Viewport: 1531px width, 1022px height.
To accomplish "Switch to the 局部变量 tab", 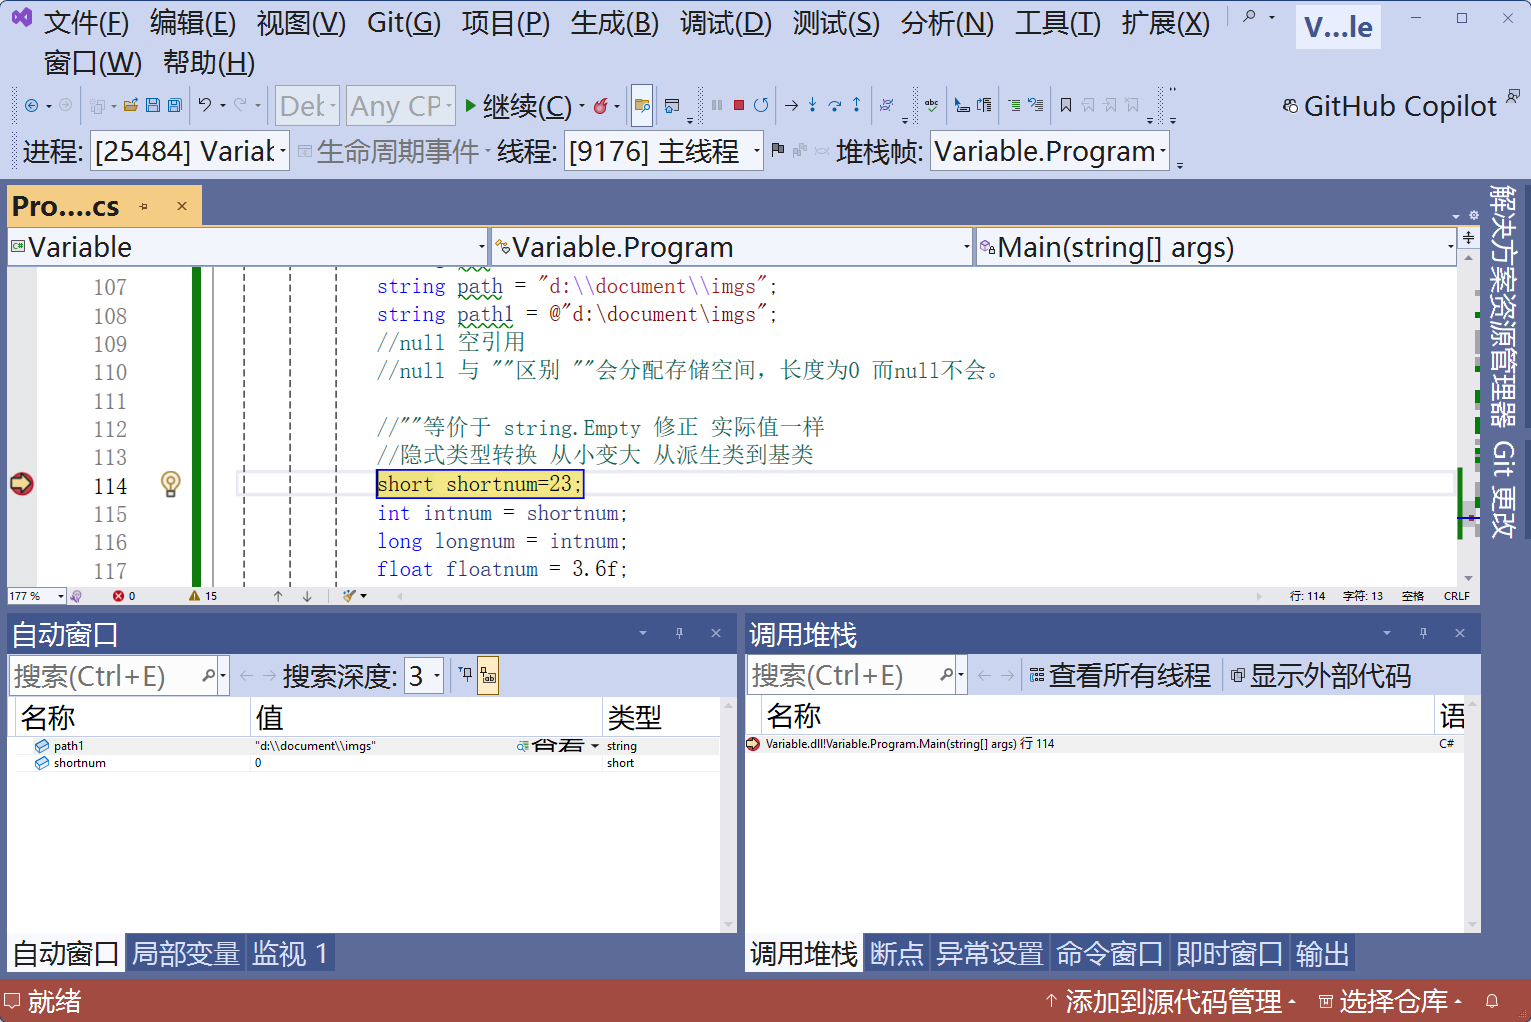I will pos(186,953).
